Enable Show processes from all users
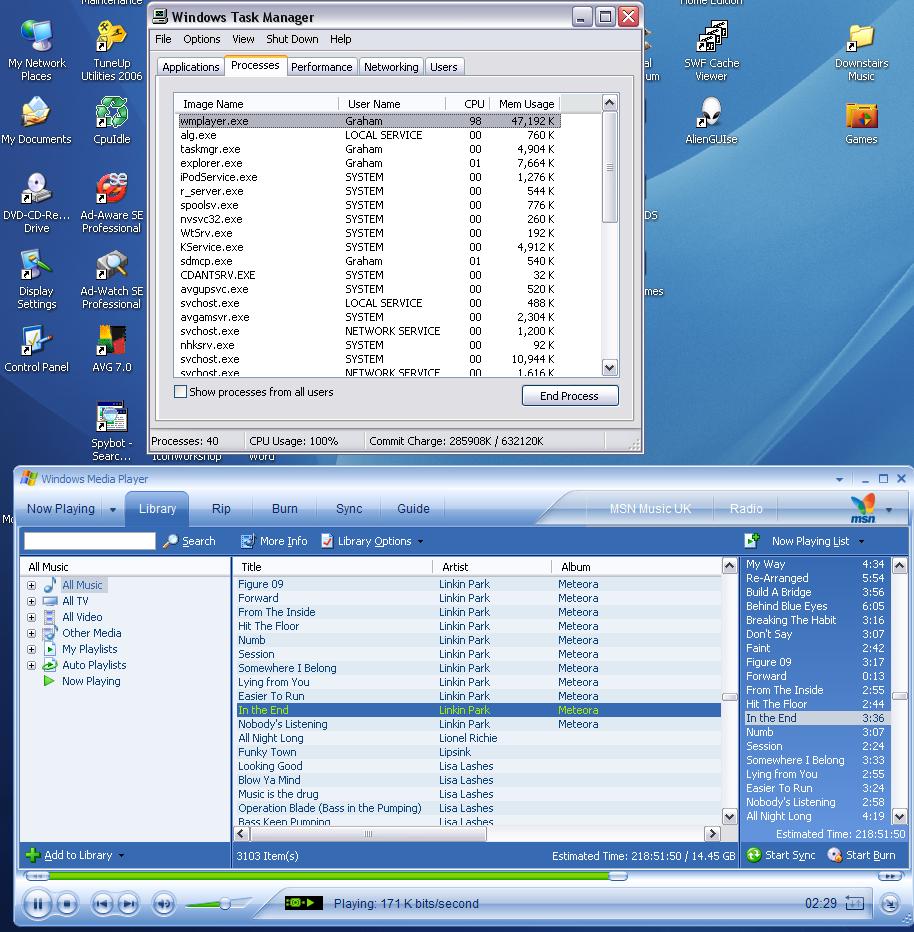914x932 pixels. point(181,392)
